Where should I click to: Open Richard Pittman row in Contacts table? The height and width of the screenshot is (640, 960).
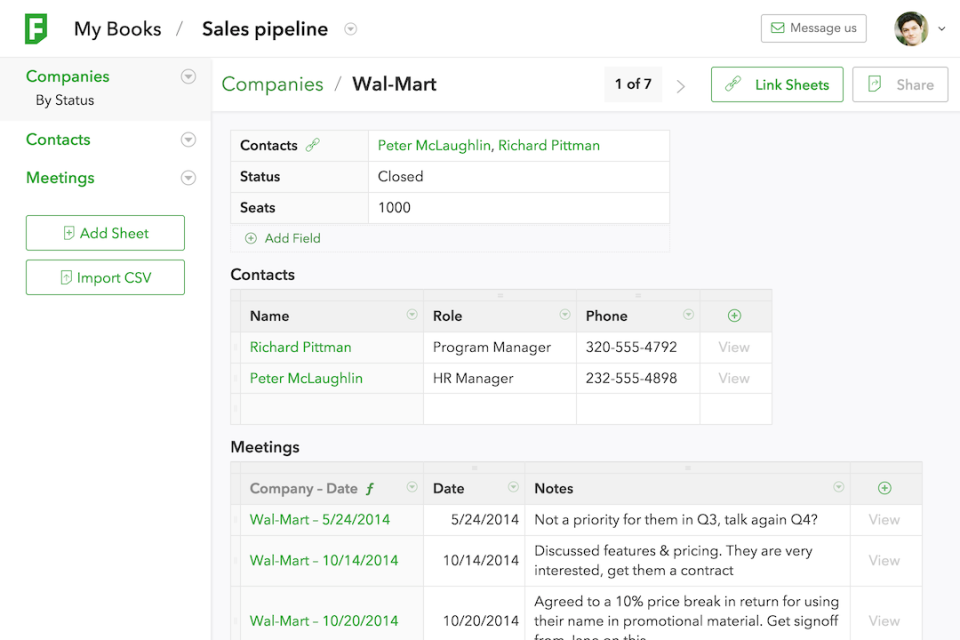[x=301, y=347]
